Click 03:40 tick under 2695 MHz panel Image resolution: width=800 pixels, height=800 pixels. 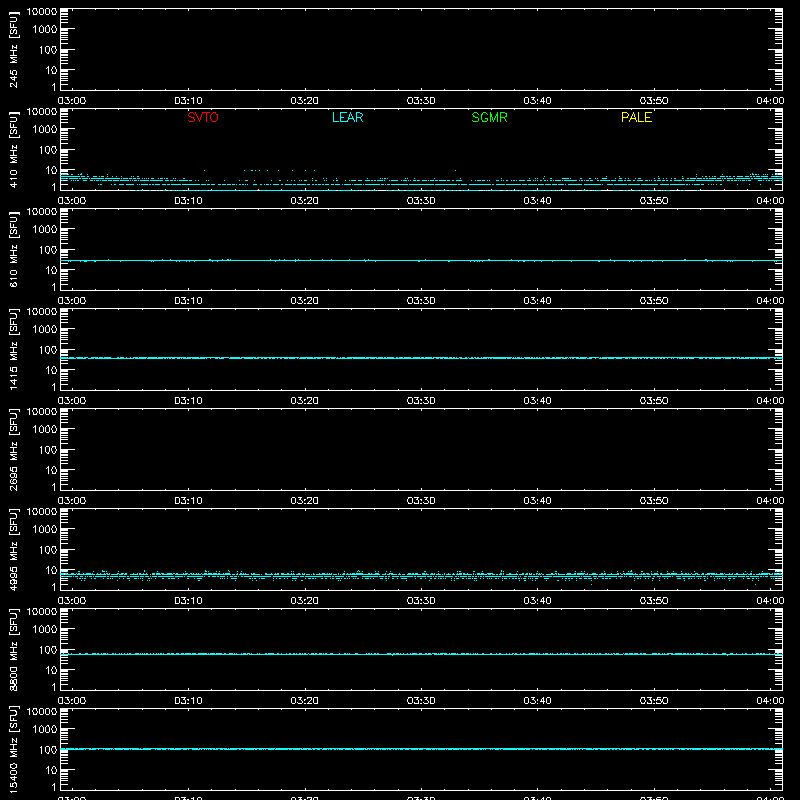(537, 501)
